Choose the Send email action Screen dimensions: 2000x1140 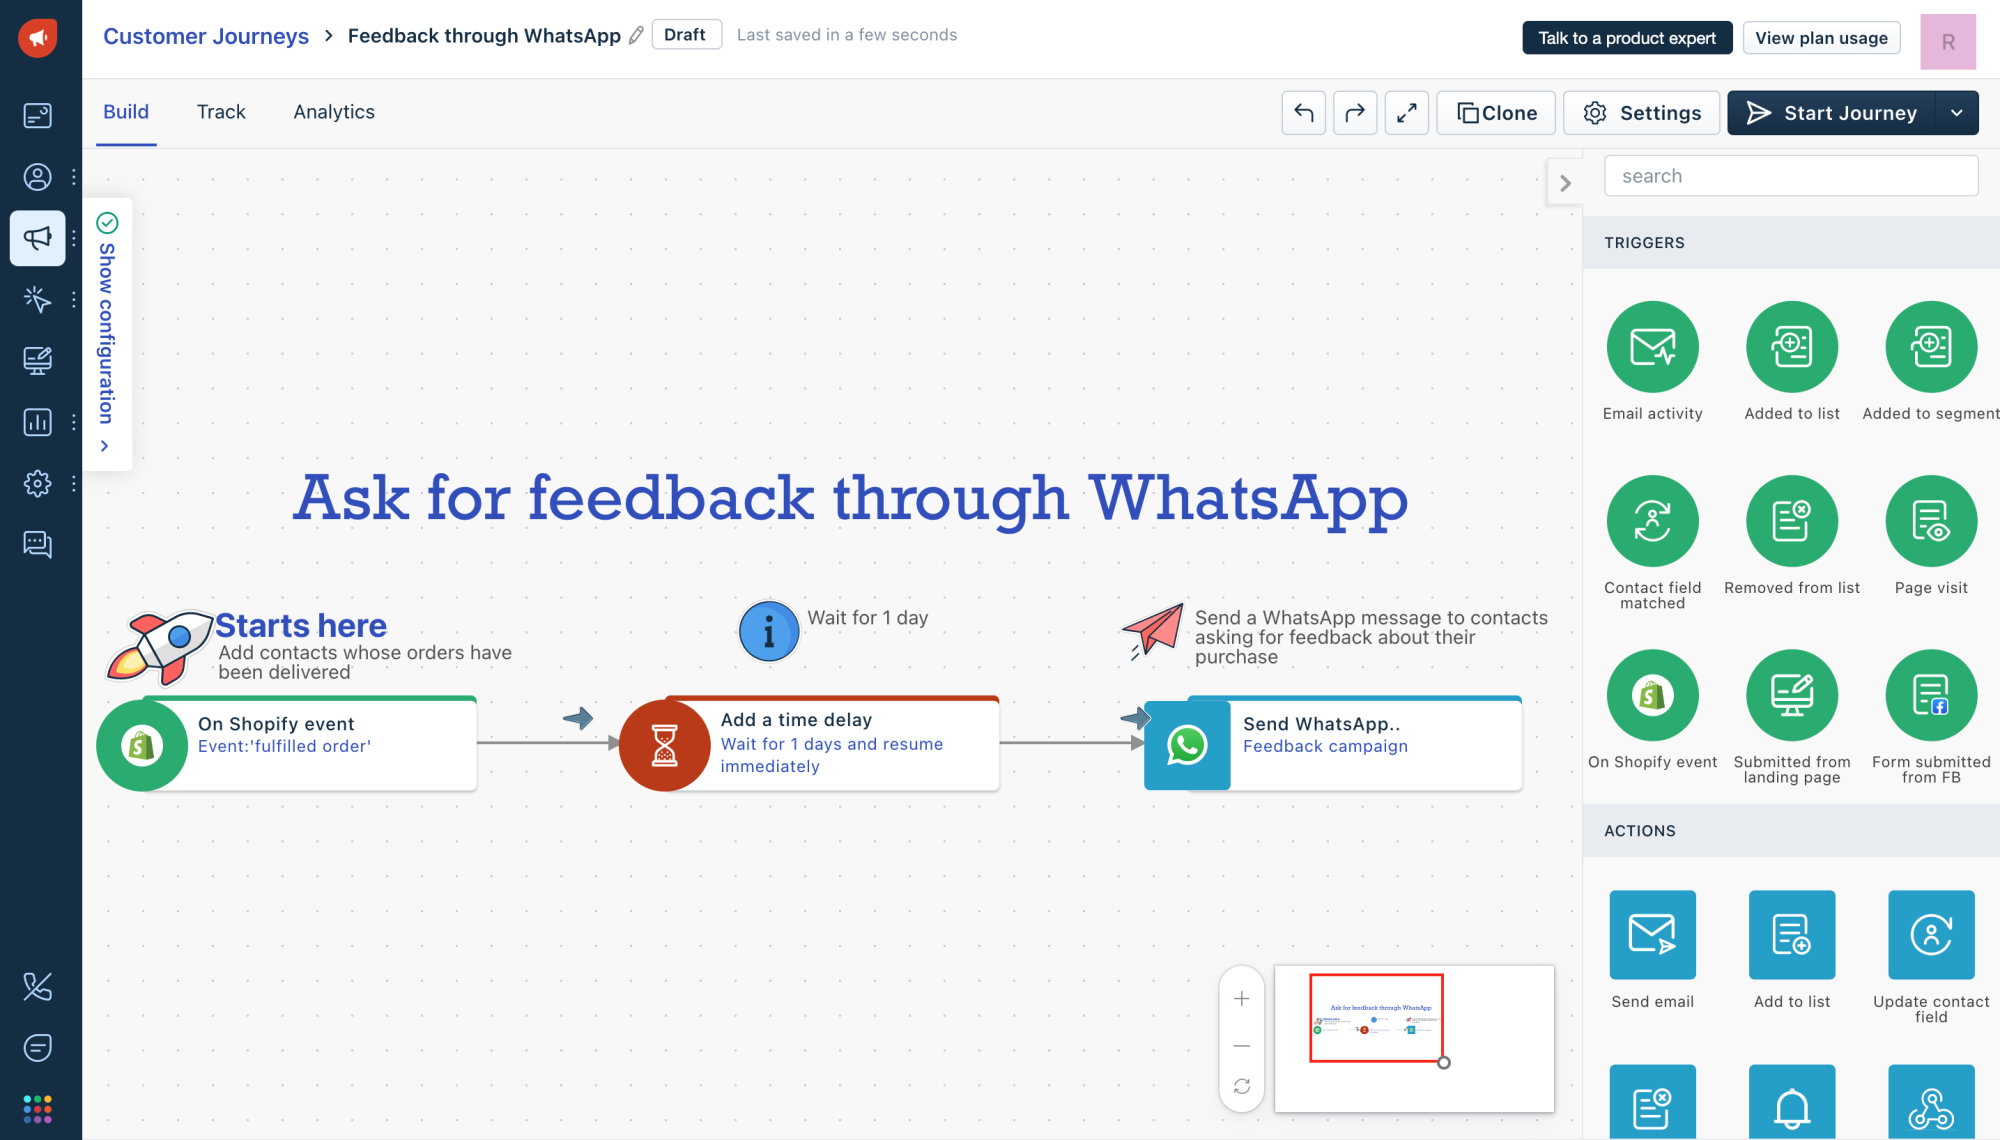[x=1651, y=935]
